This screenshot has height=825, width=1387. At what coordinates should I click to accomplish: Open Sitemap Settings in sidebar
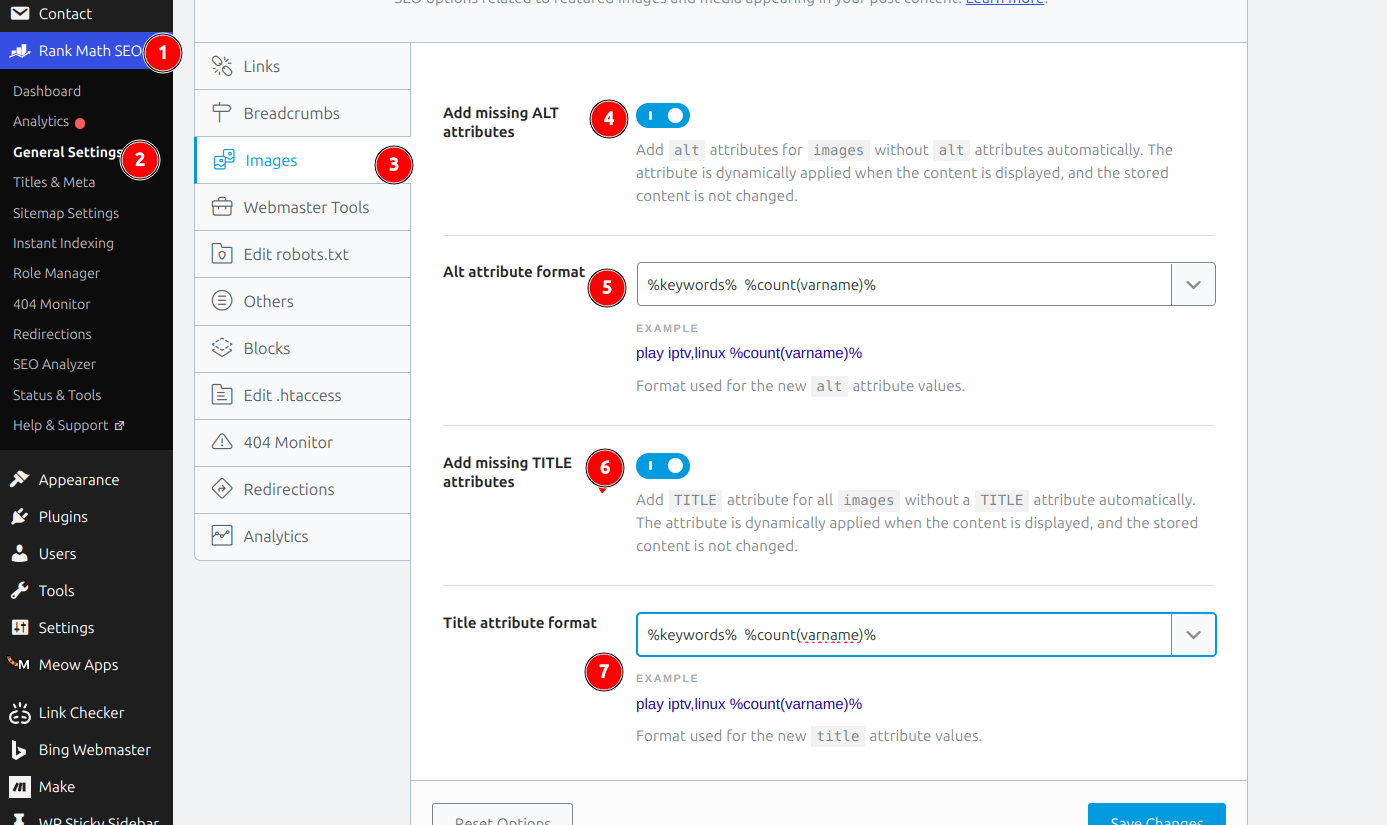66,213
